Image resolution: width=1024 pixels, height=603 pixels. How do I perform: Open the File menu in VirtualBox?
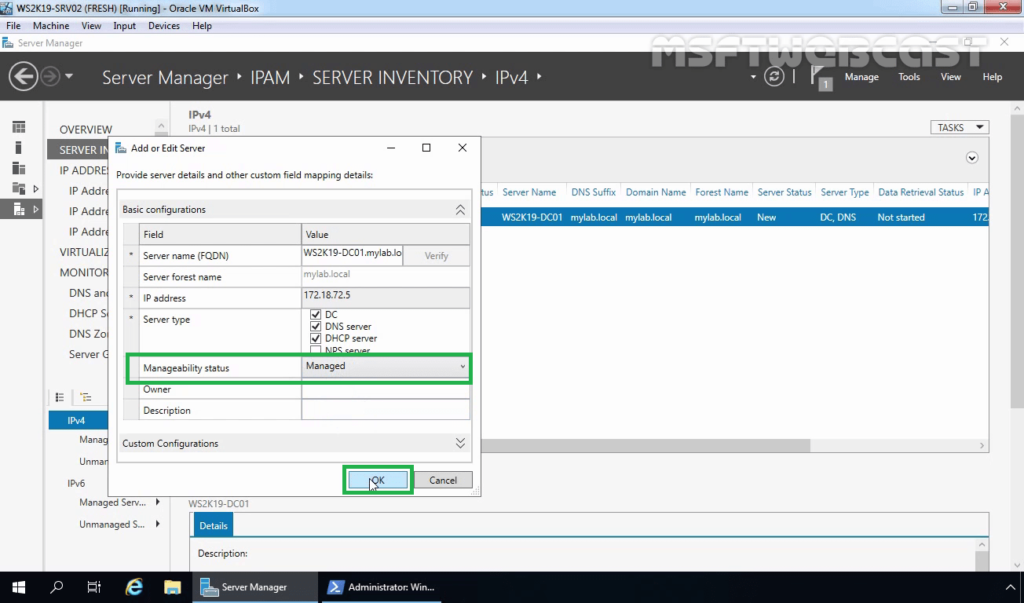pyautogui.click(x=13, y=25)
